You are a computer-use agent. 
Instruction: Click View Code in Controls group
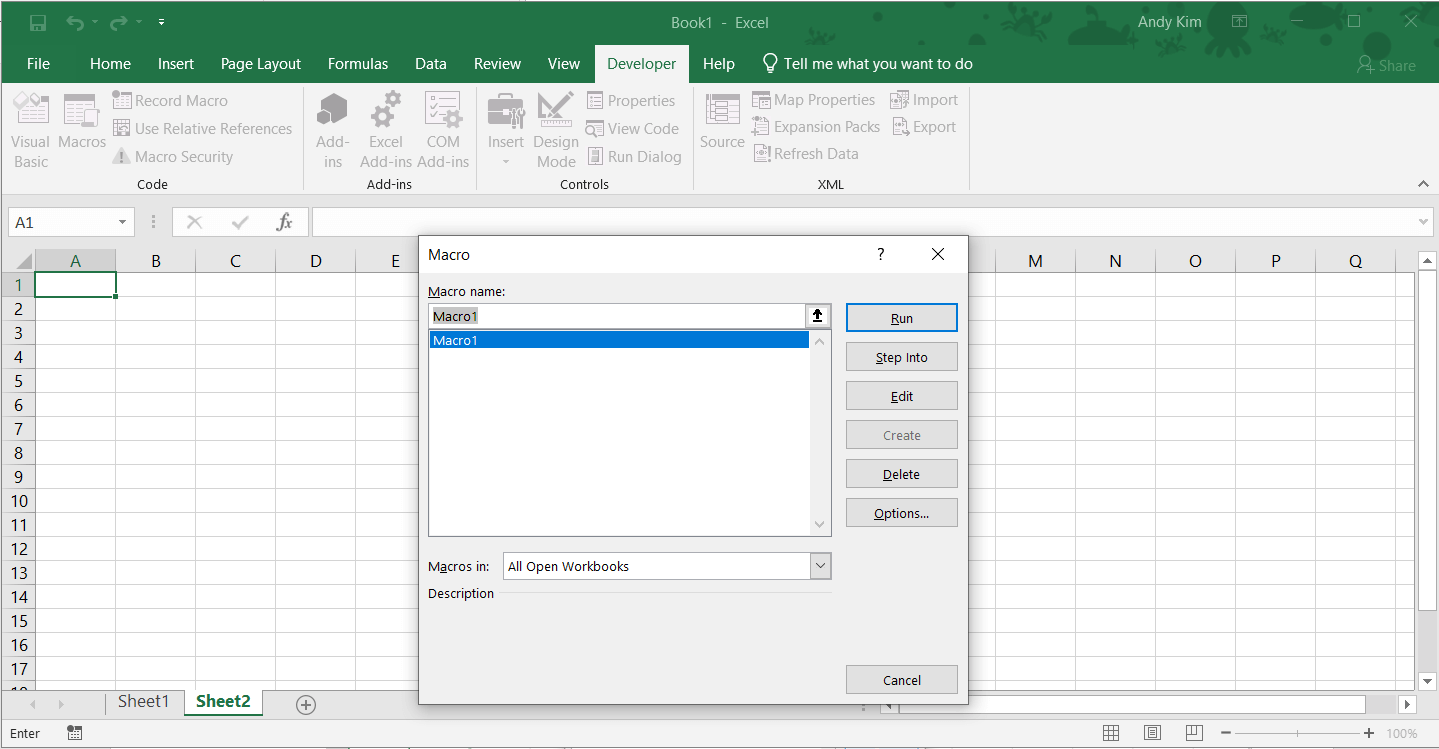(632, 128)
